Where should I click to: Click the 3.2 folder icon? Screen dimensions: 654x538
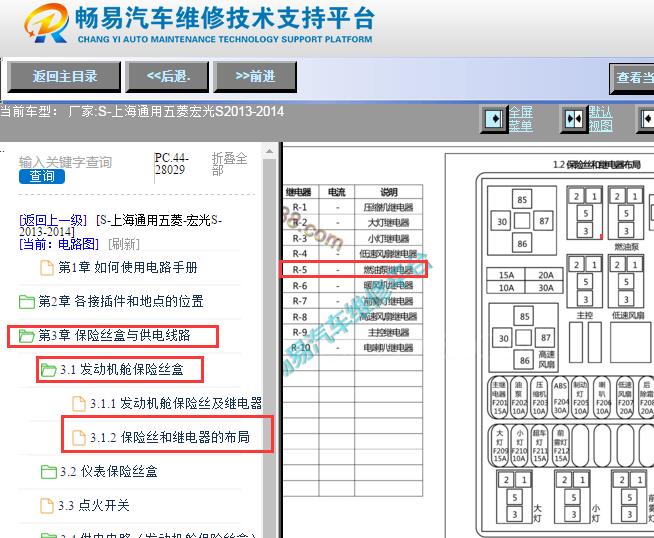point(48,472)
